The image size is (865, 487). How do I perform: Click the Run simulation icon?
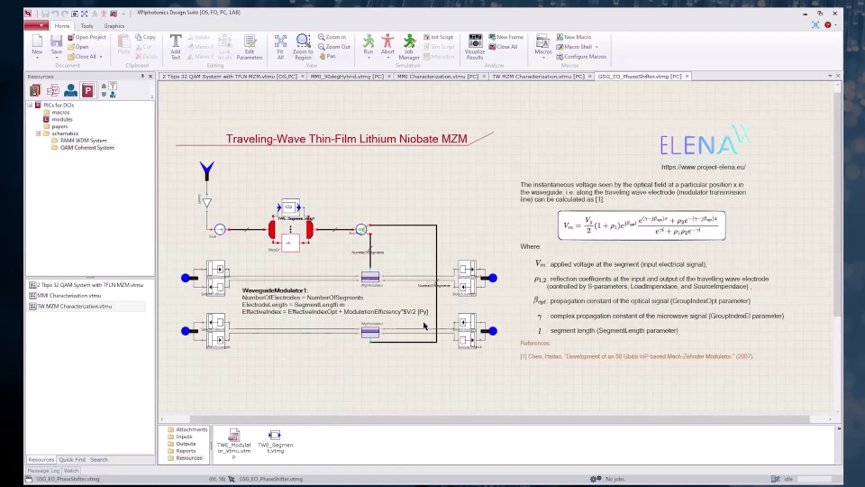(368, 44)
